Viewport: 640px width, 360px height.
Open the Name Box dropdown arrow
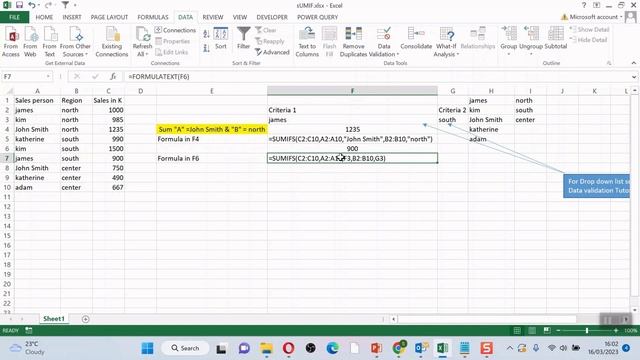tap(48, 76)
